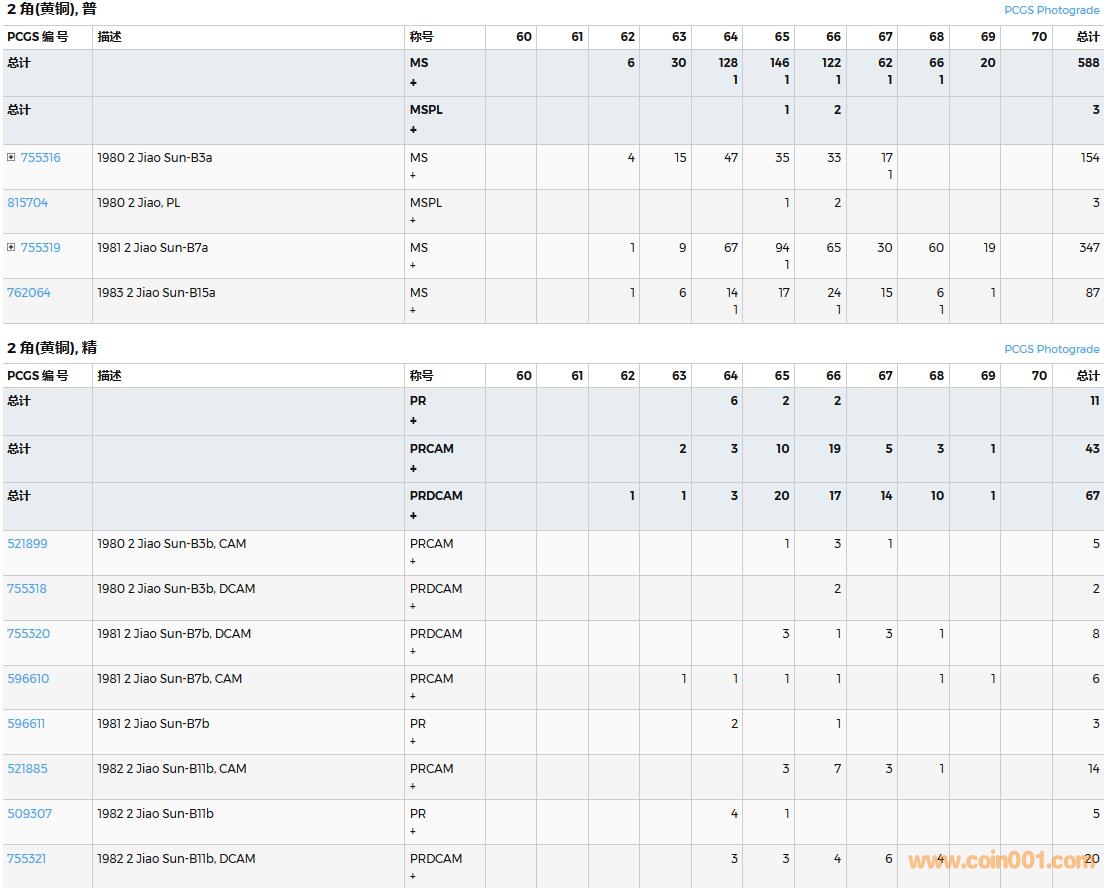Click the 755316 coin number link
Screen dimensions: 1108x888
pyautogui.click(x=40, y=157)
